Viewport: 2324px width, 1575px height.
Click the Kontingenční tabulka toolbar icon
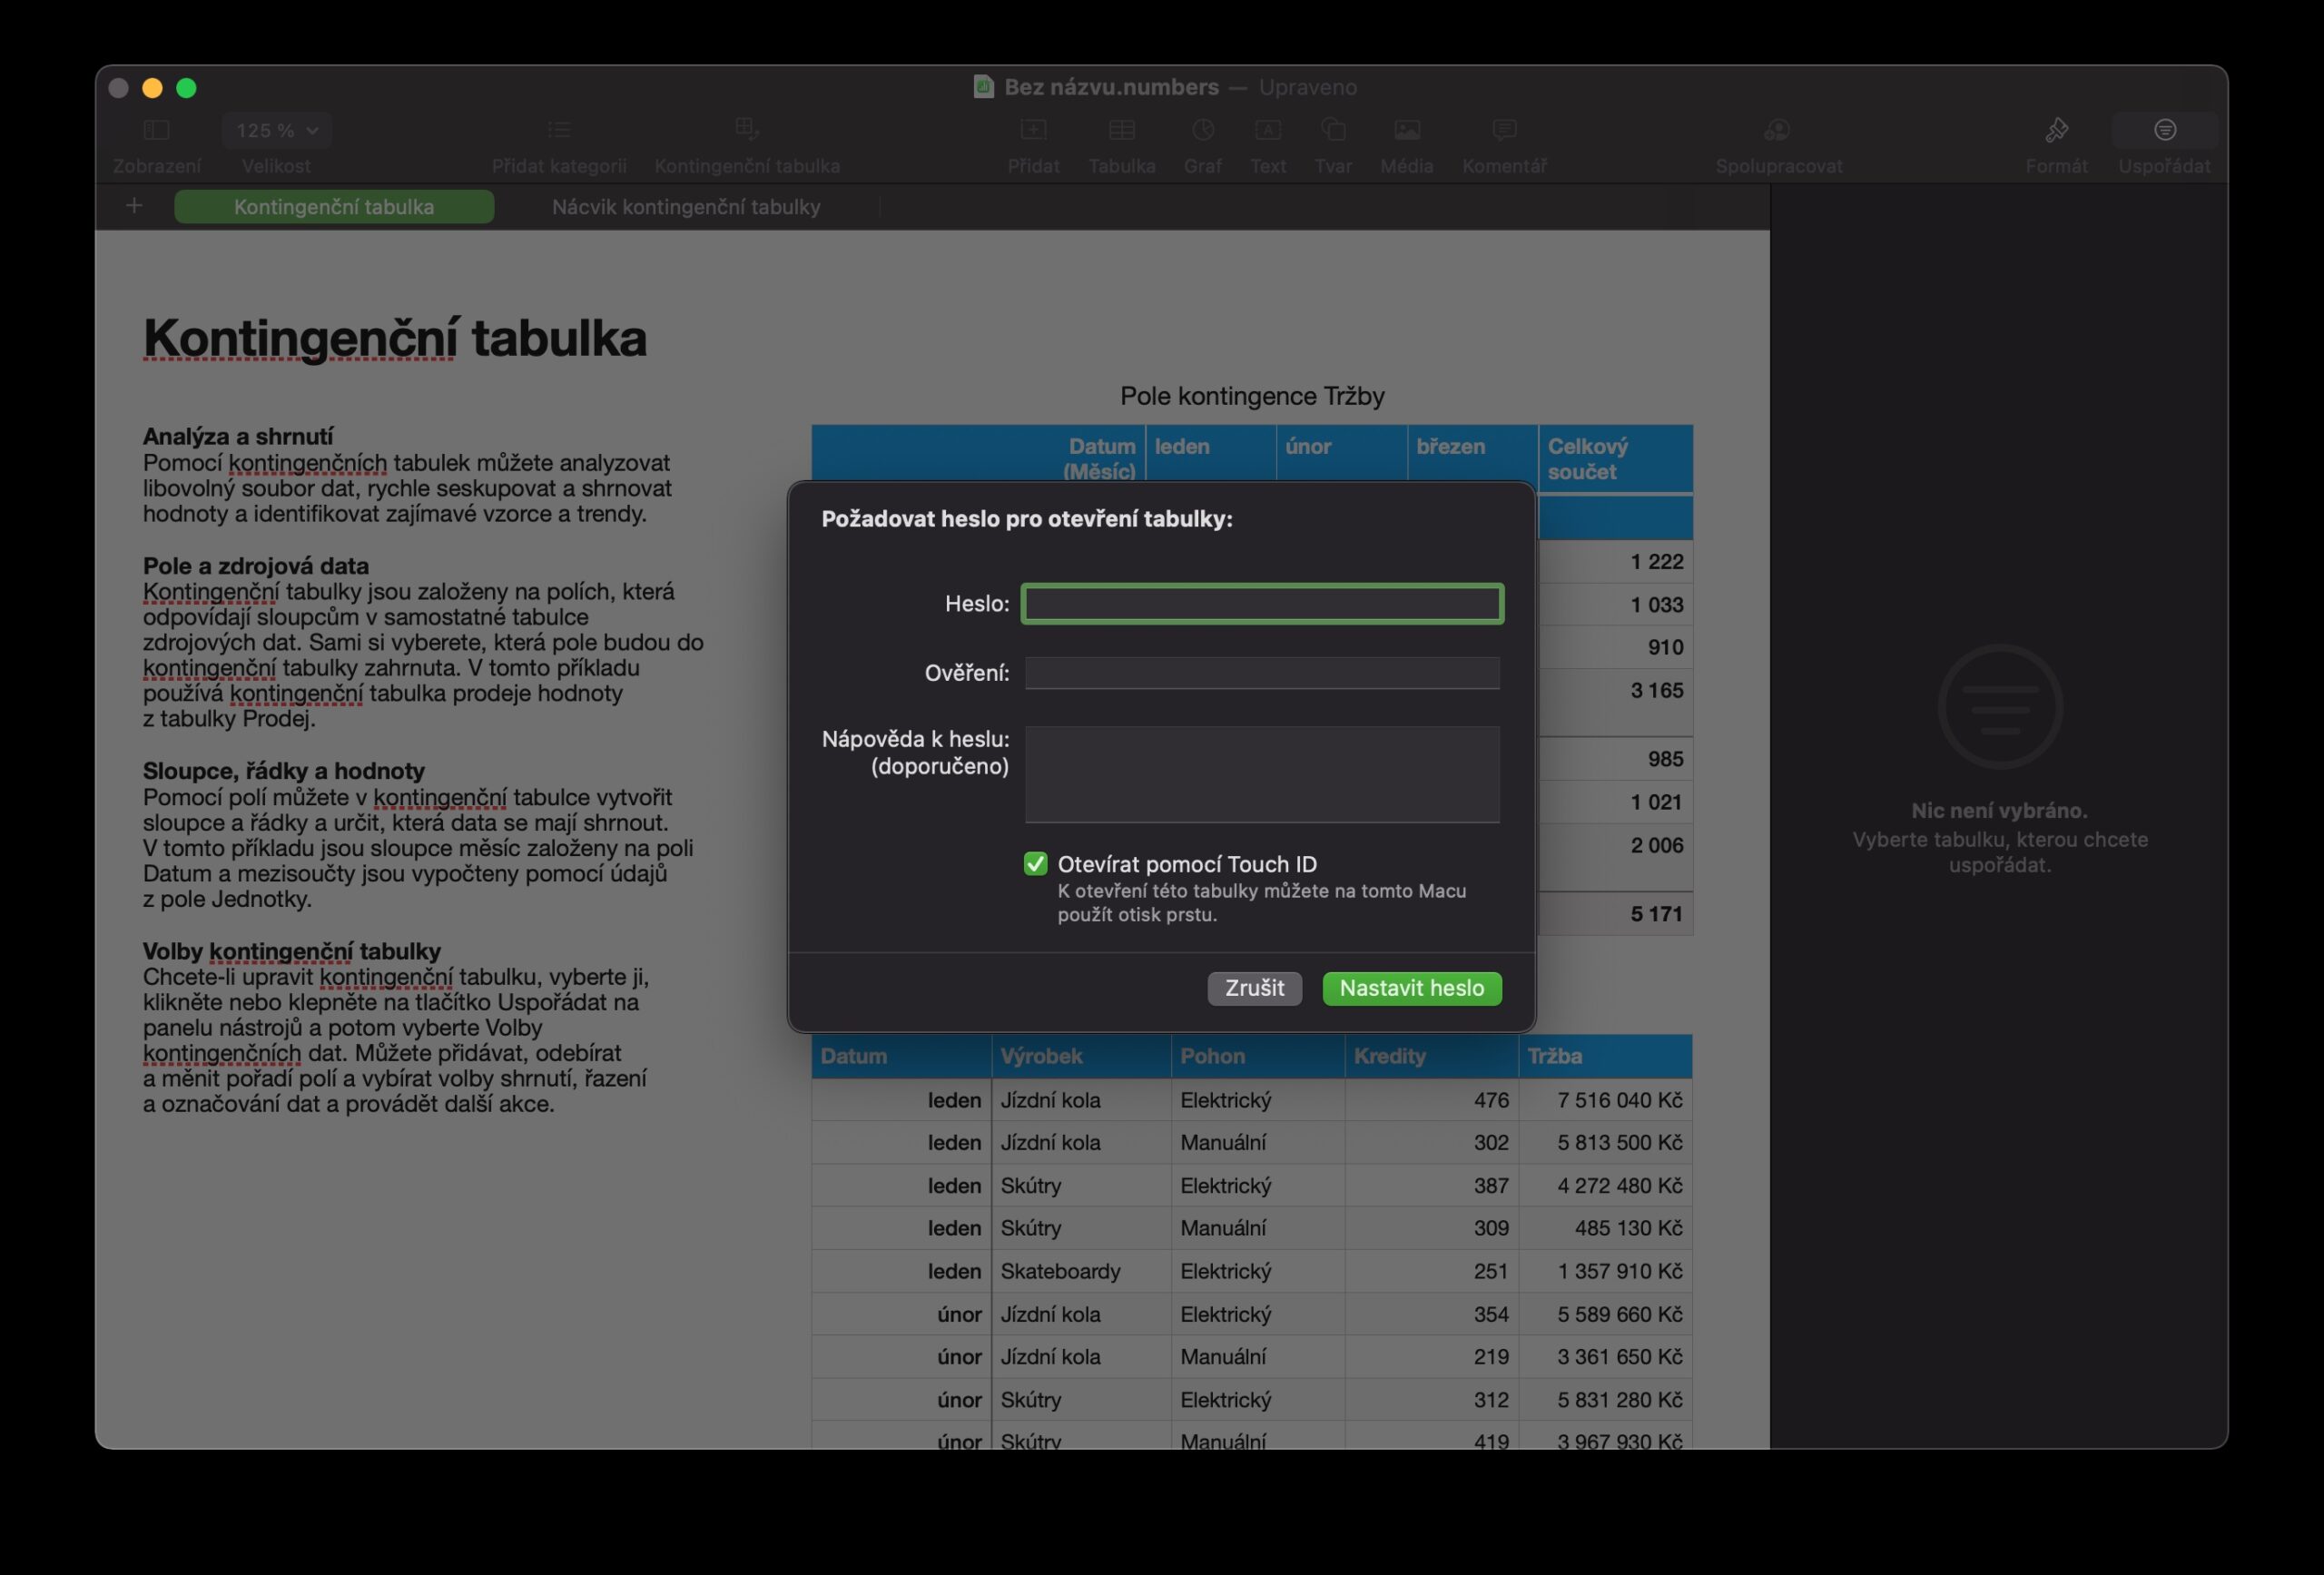(x=747, y=129)
